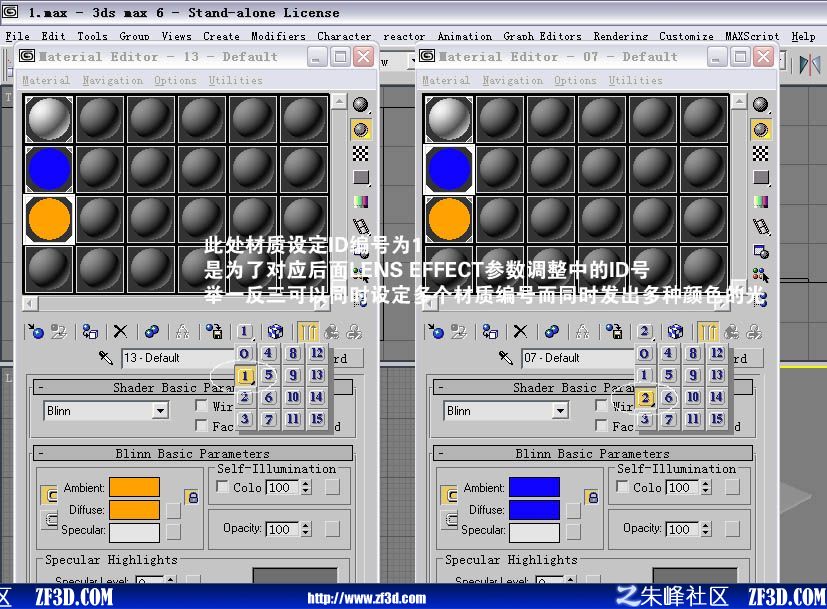Click Opacity spinner arrows in left editor
Screen dimensions: 827x609
point(306,529)
